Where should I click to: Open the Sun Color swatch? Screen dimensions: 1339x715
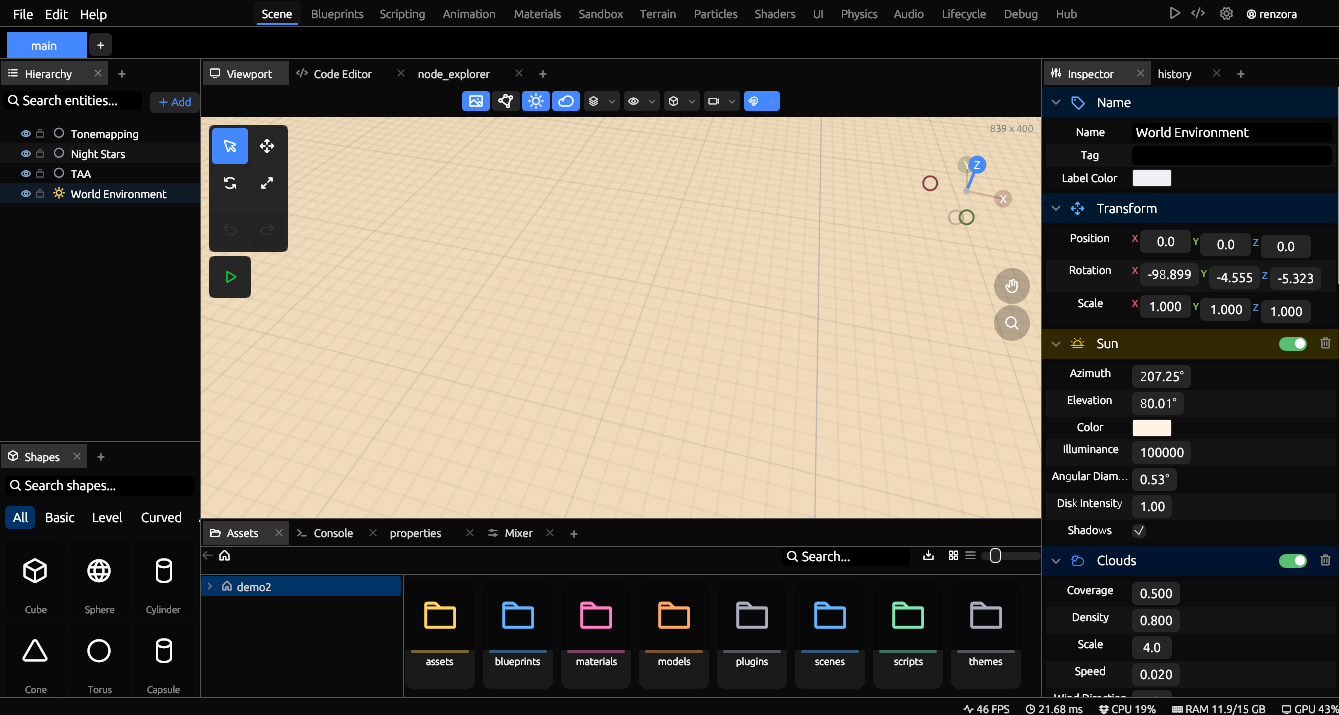(x=1151, y=428)
